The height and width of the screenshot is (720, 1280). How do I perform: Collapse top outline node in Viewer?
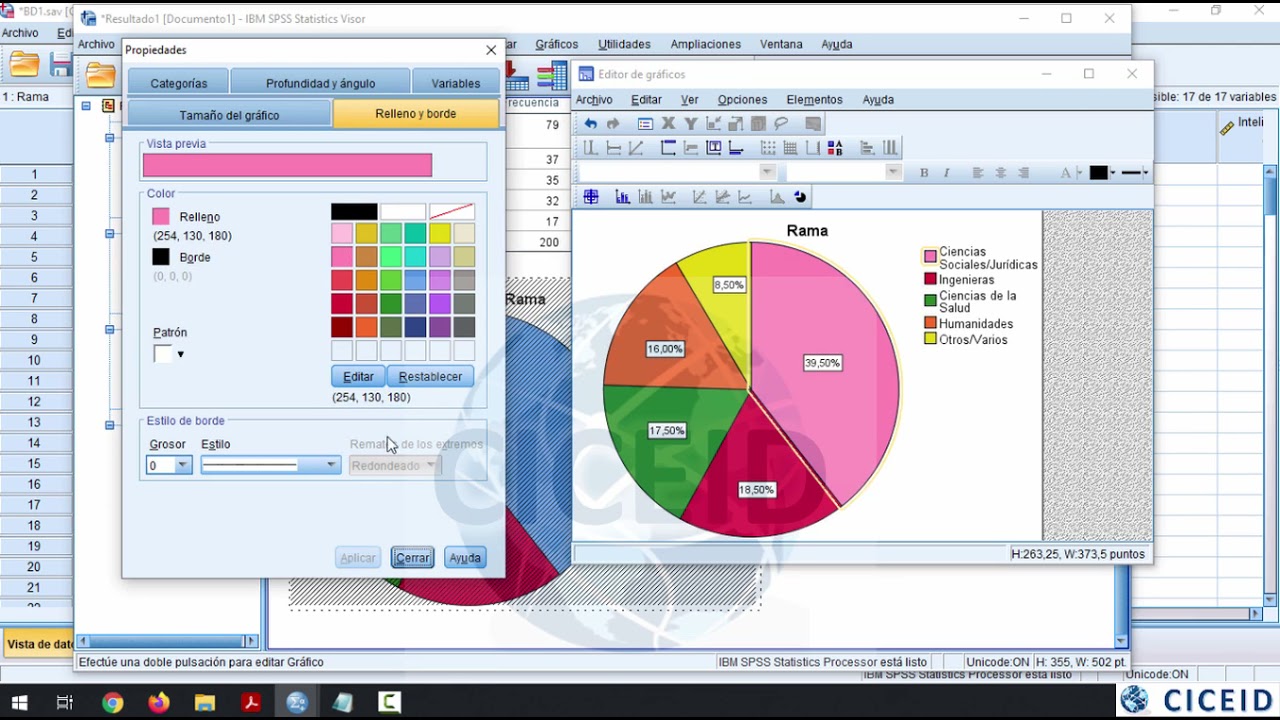86,106
